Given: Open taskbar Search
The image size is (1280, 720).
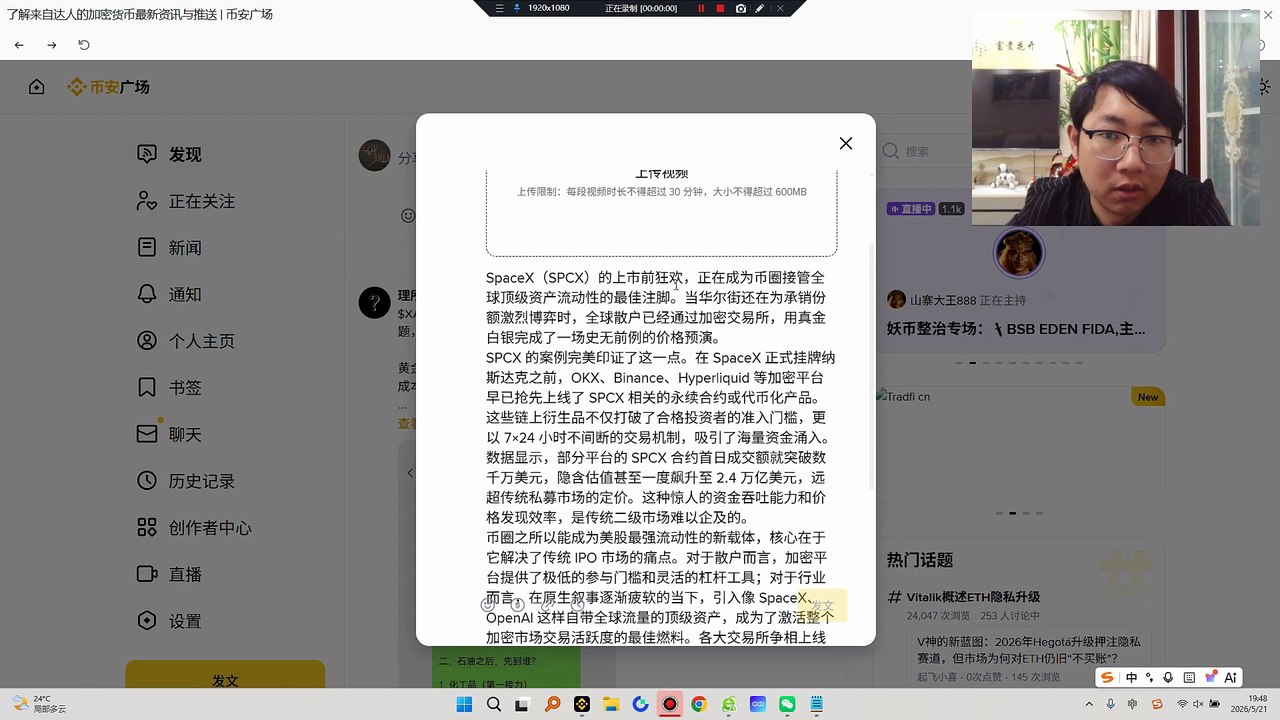Looking at the screenshot, I should tap(494, 705).
